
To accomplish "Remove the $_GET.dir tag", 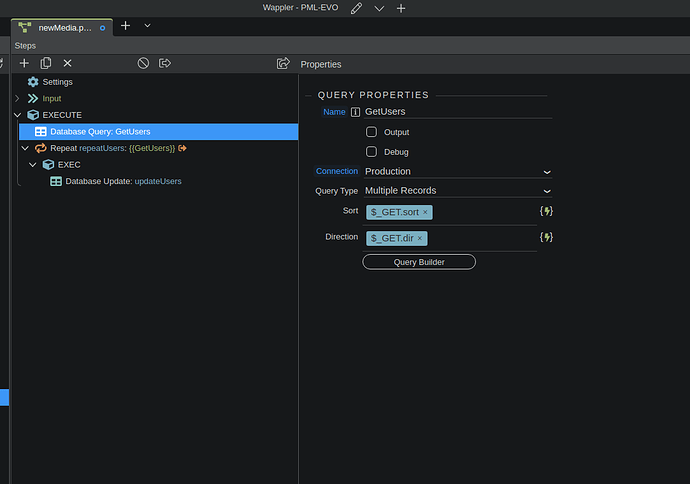I will tap(420, 238).
